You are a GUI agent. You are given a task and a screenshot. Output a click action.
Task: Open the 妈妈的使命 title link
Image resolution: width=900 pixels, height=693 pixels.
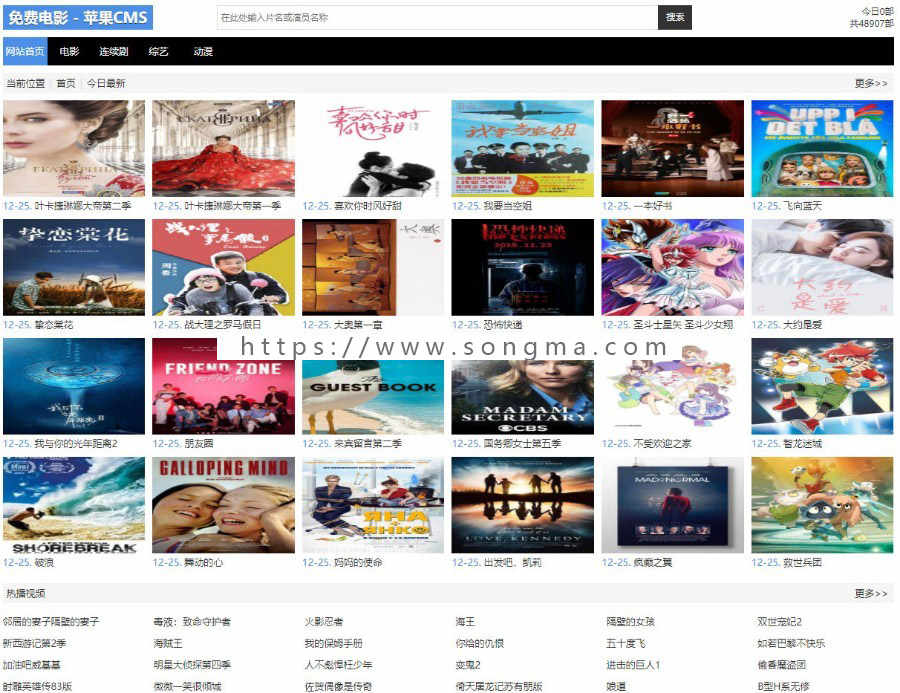coord(358,563)
